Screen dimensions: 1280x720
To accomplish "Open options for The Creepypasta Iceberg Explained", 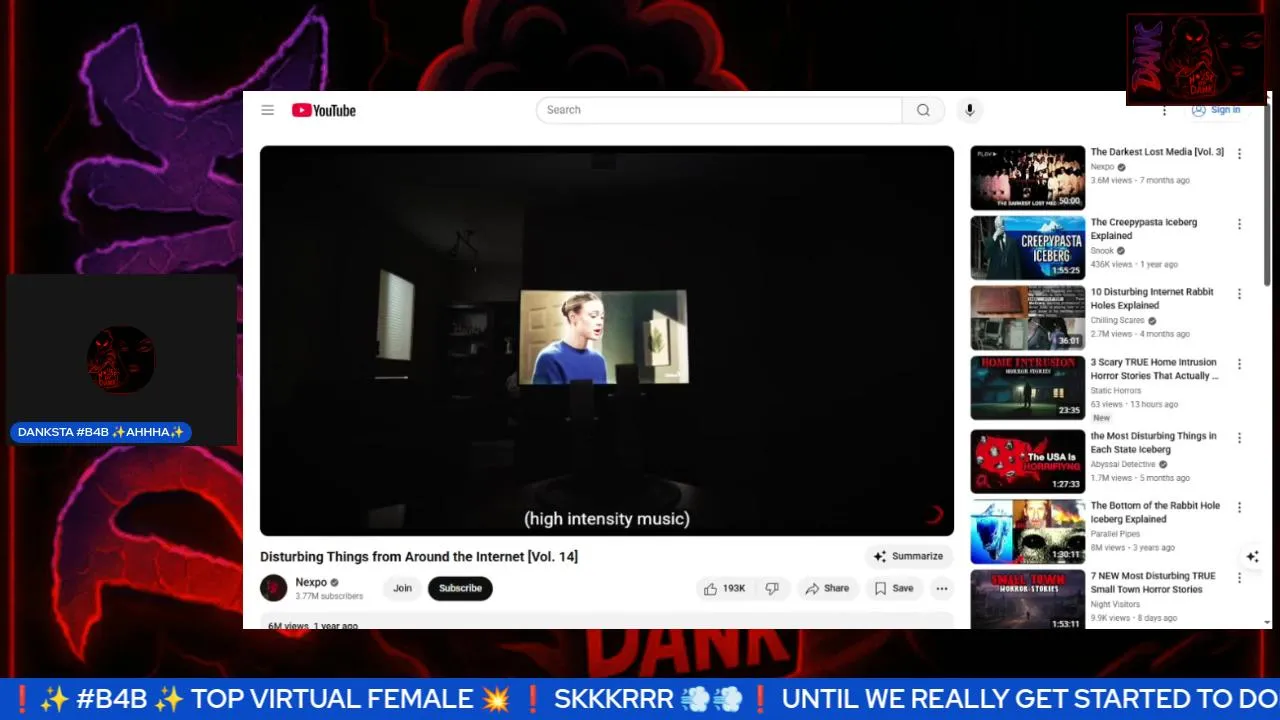I will [x=1239, y=224].
